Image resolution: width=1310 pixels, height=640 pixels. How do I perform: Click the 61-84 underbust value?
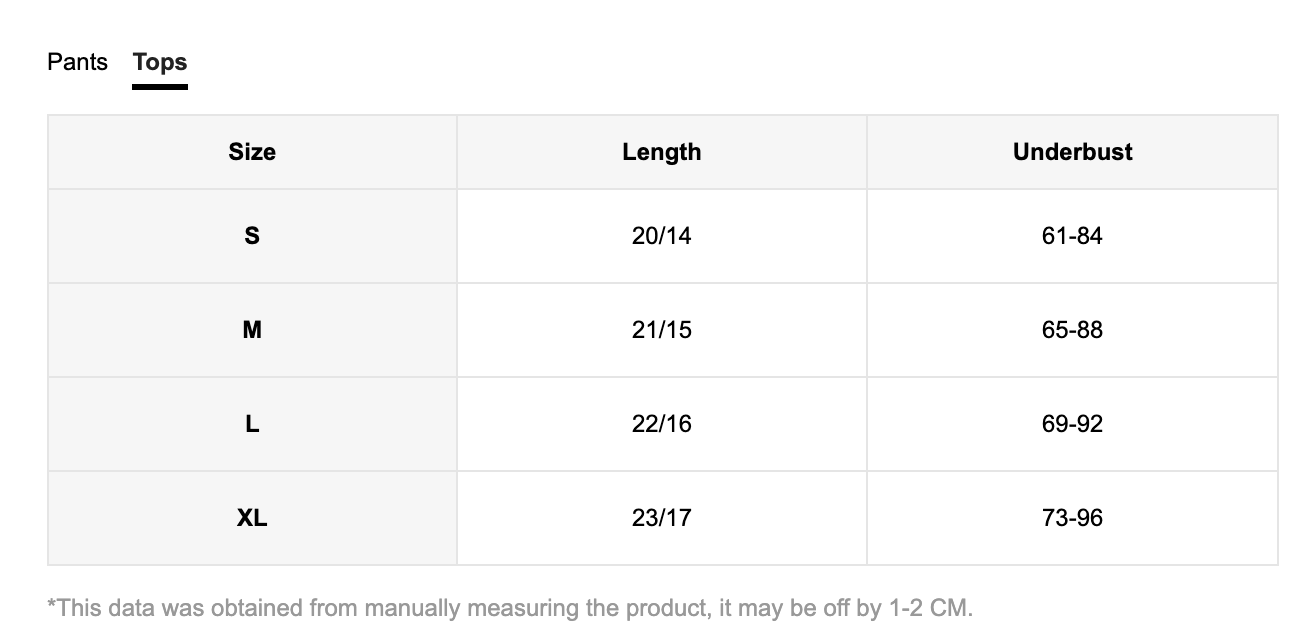(x=1072, y=236)
